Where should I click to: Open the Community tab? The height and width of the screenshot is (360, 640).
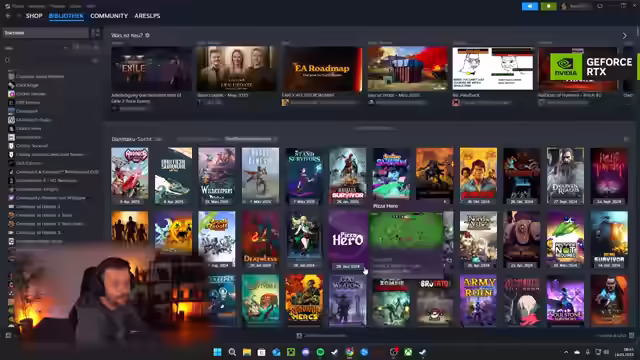click(109, 16)
